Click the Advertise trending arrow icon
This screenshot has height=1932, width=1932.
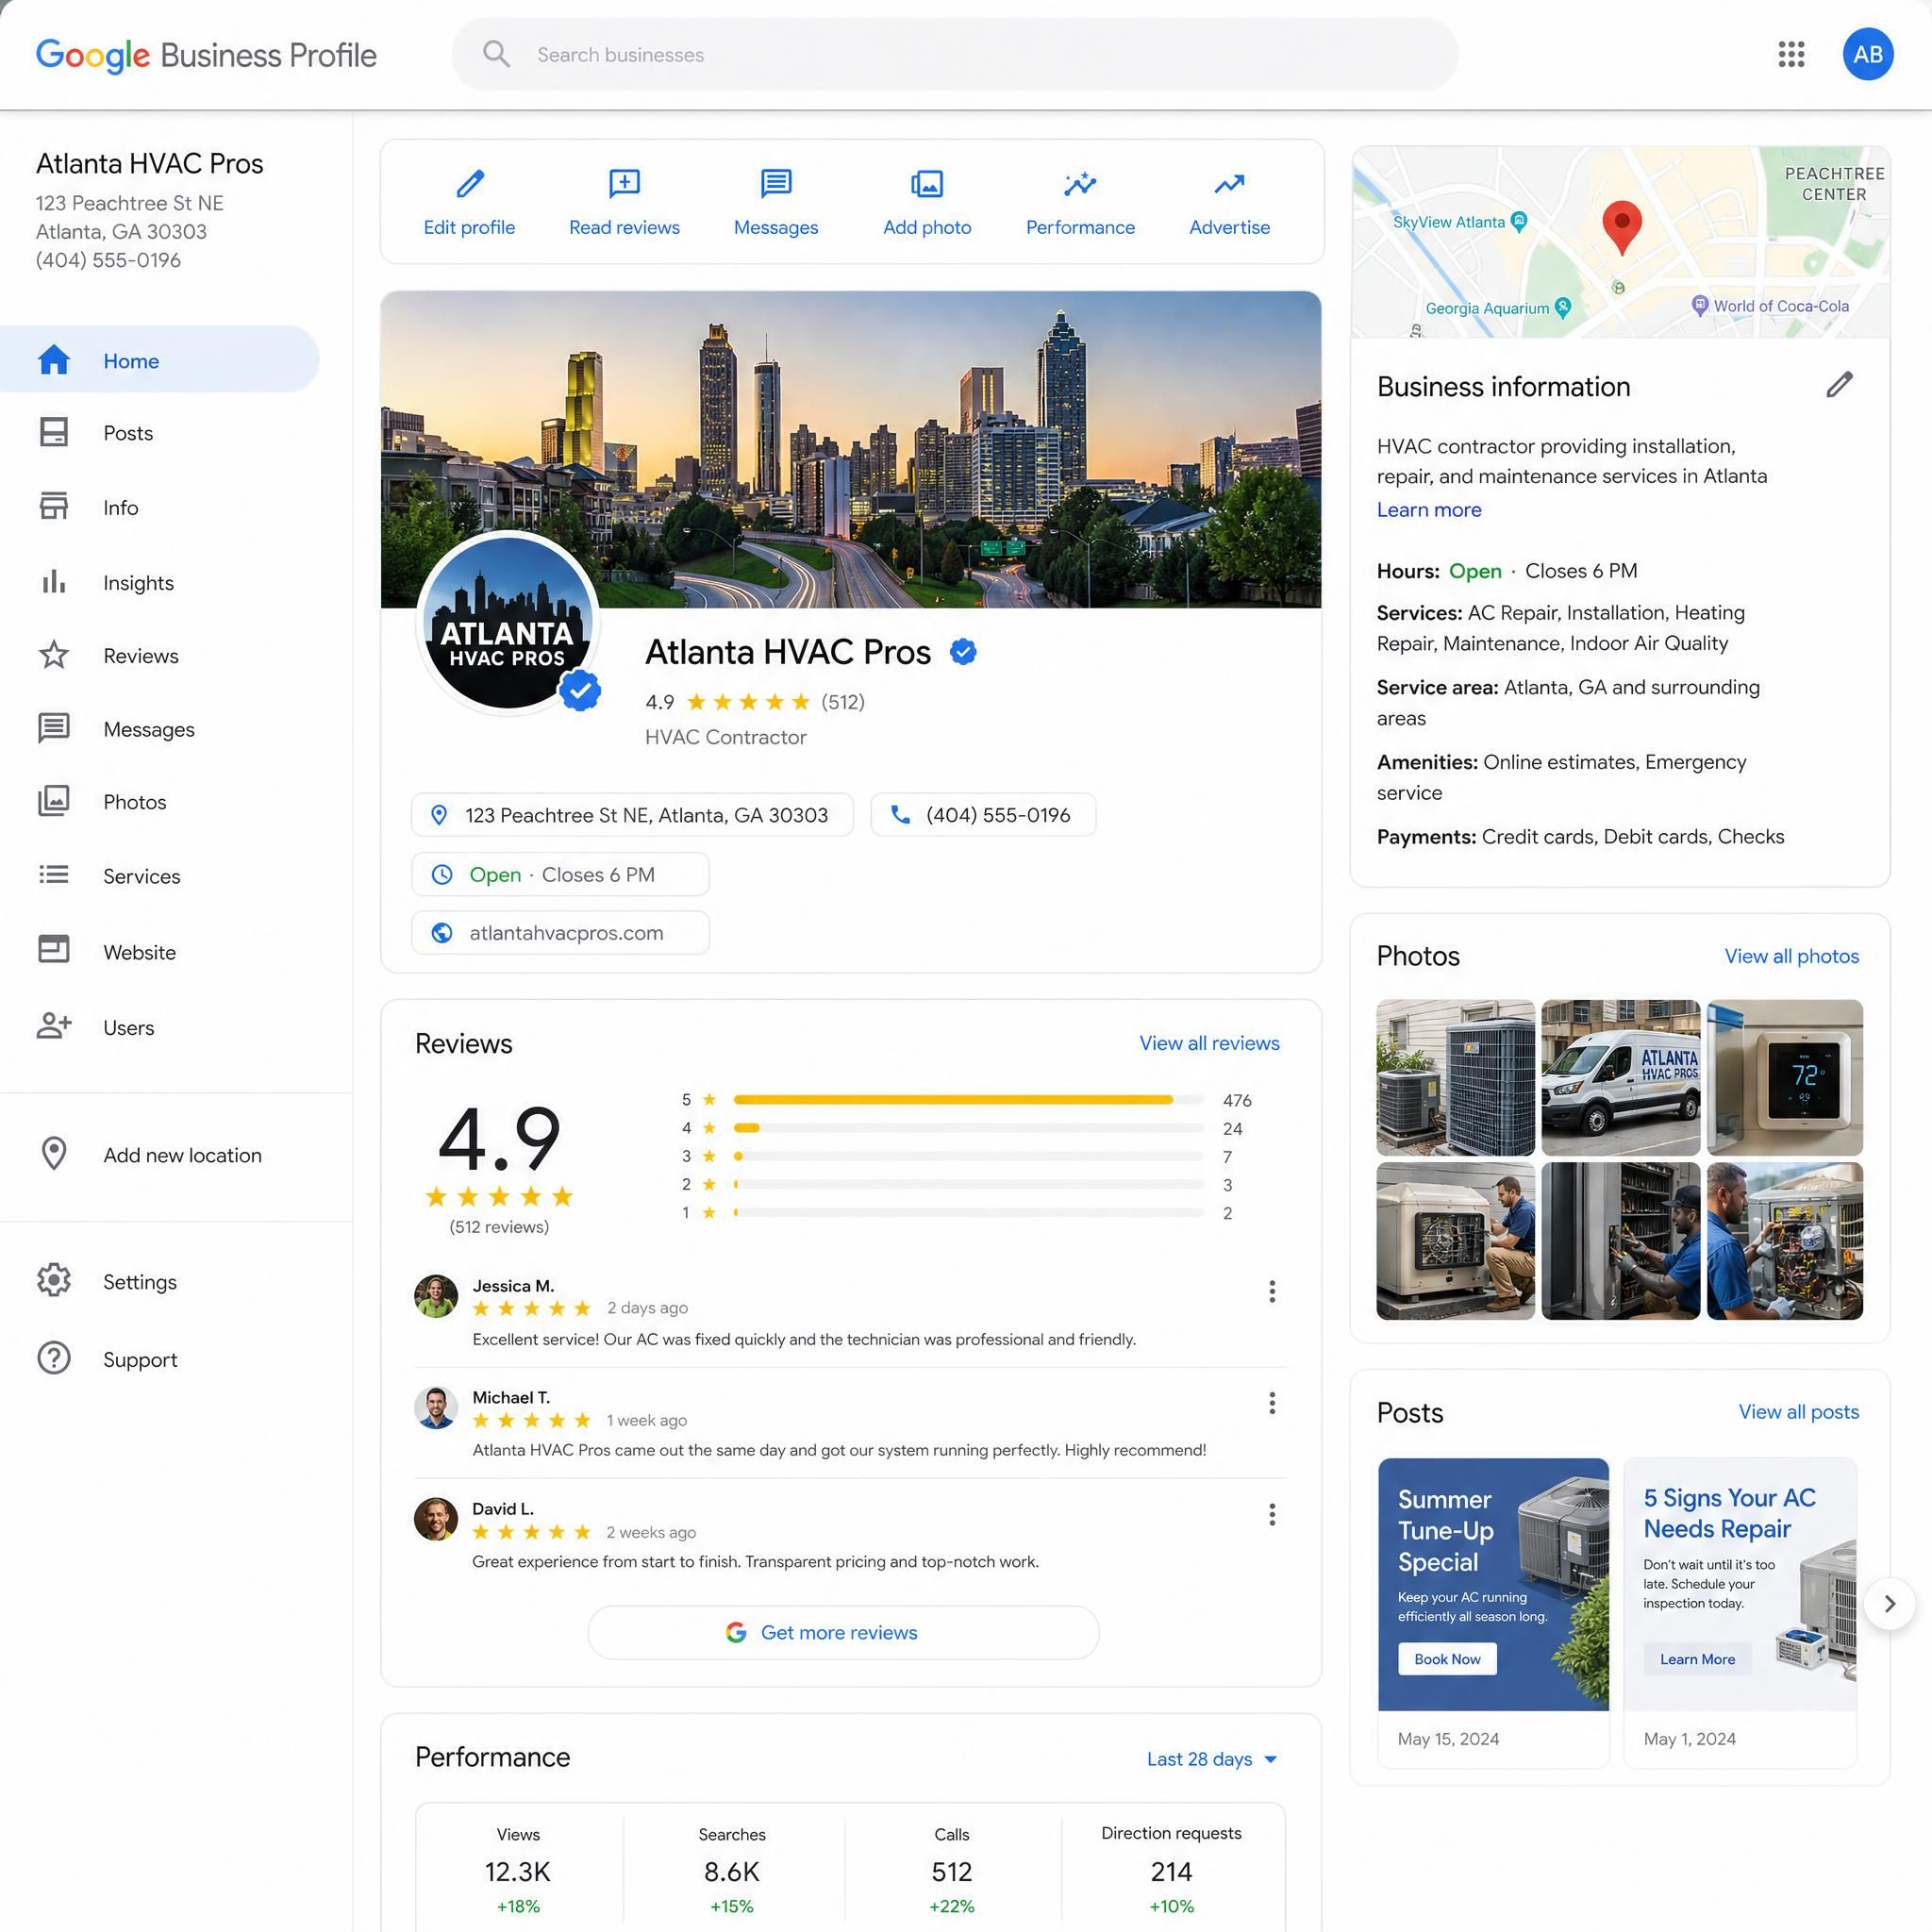click(x=1229, y=183)
